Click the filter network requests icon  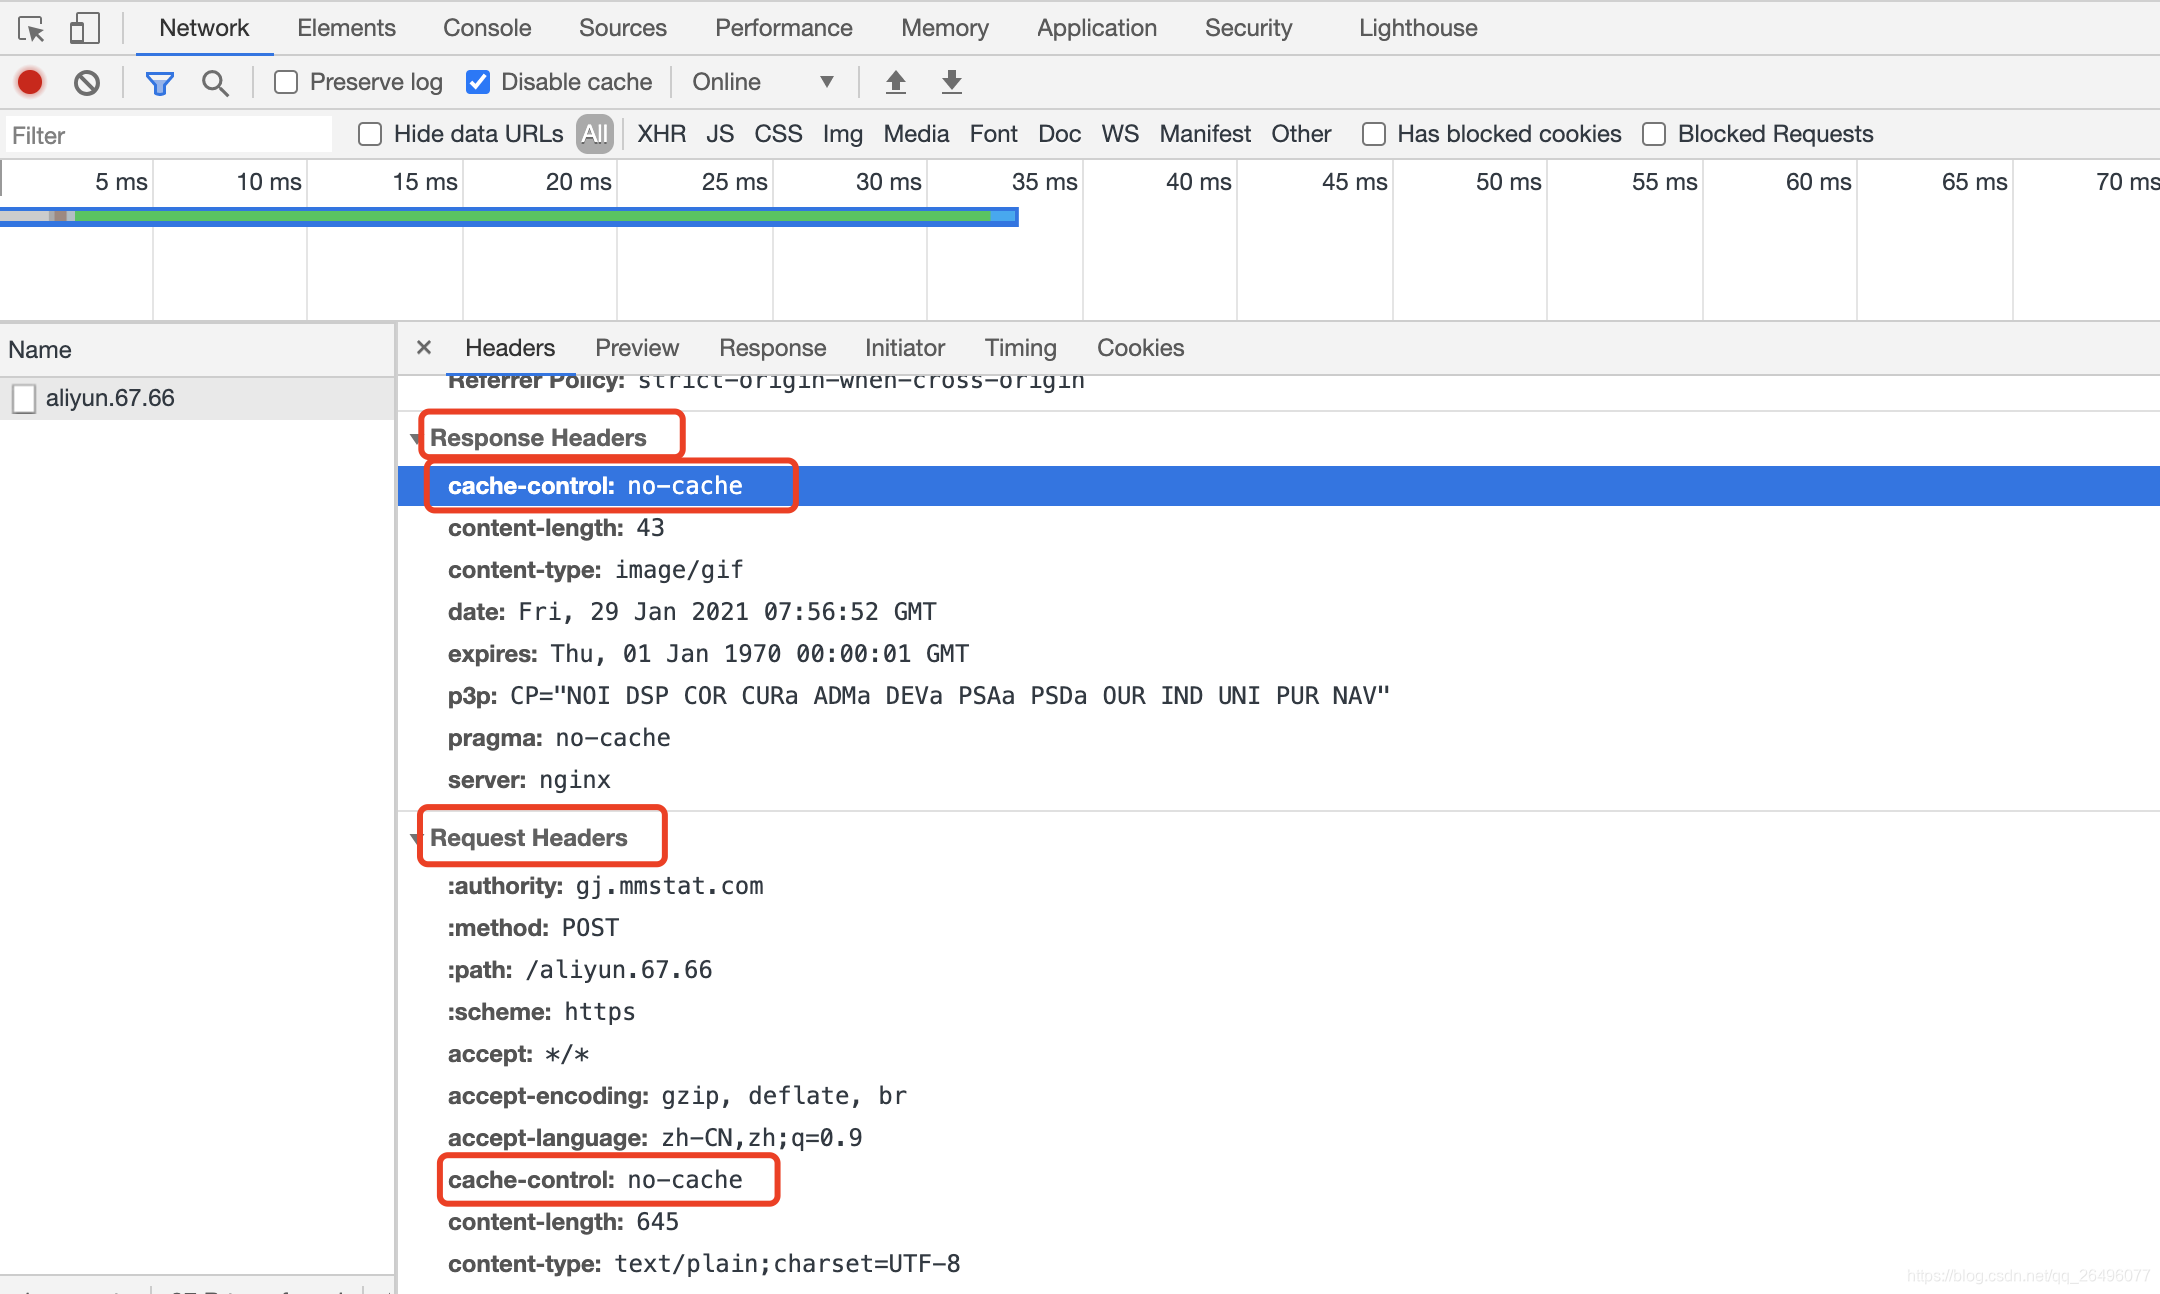pos(159,82)
